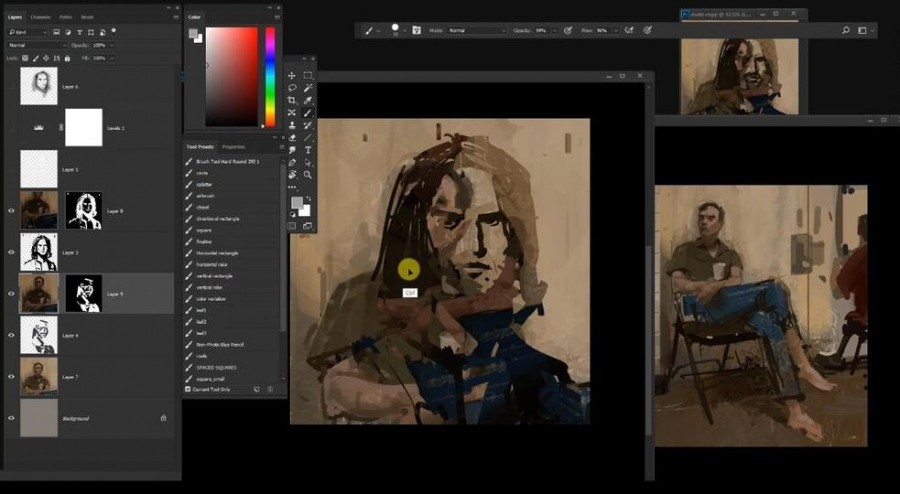Select the Pen tool
The width and height of the screenshot is (900, 494).
(292, 163)
